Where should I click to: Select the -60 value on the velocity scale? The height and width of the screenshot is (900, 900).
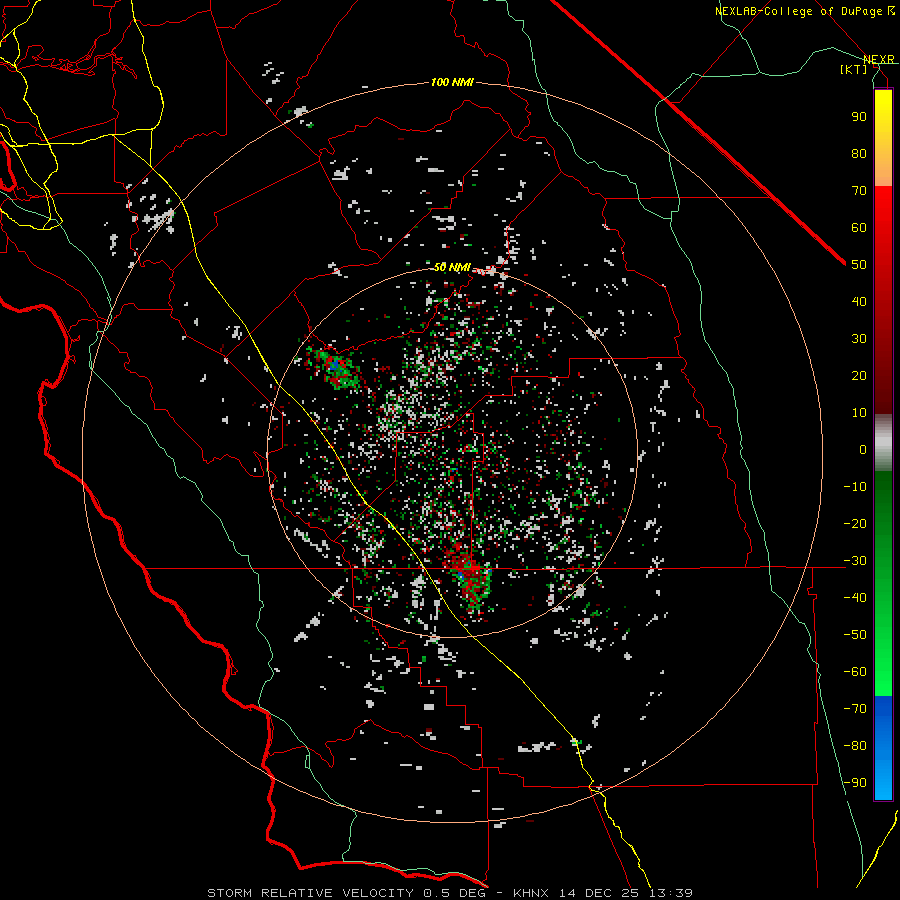(855, 672)
